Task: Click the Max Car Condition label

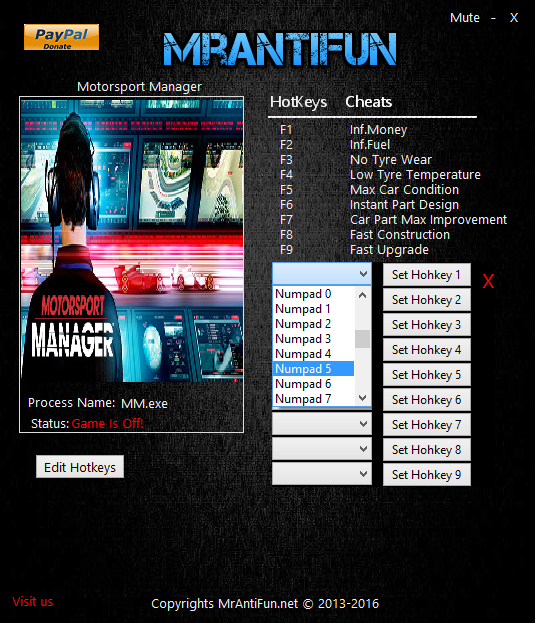Action: [404, 190]
